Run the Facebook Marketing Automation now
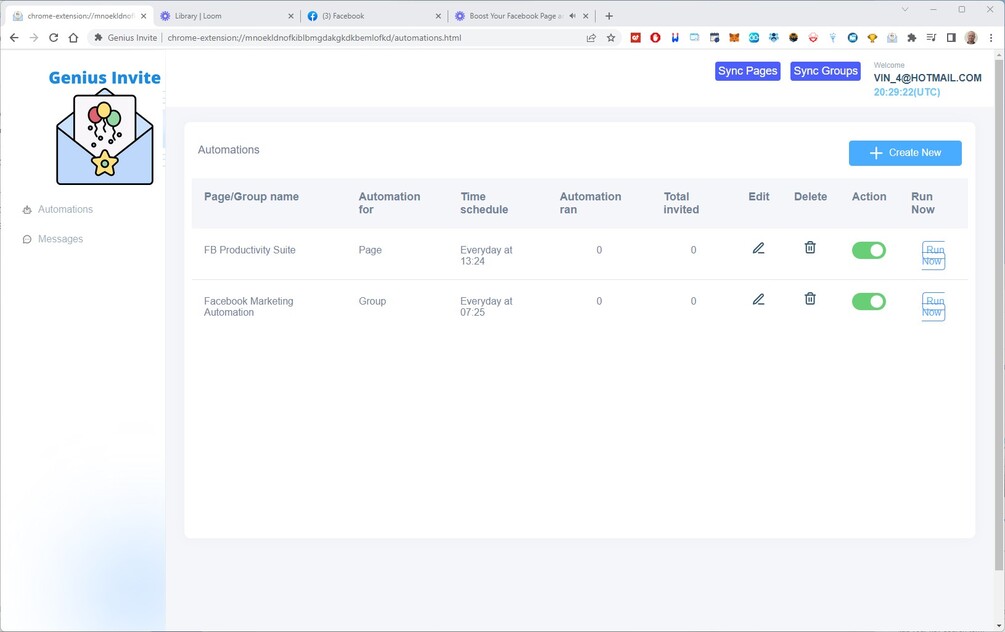The height and width of the screenshot is (632, 1005). (933, 306)
